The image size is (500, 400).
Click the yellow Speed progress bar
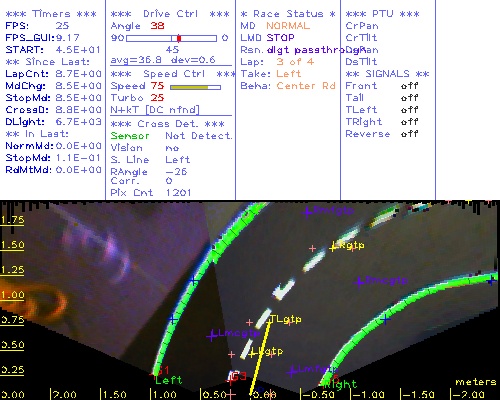tap(189, 87)
